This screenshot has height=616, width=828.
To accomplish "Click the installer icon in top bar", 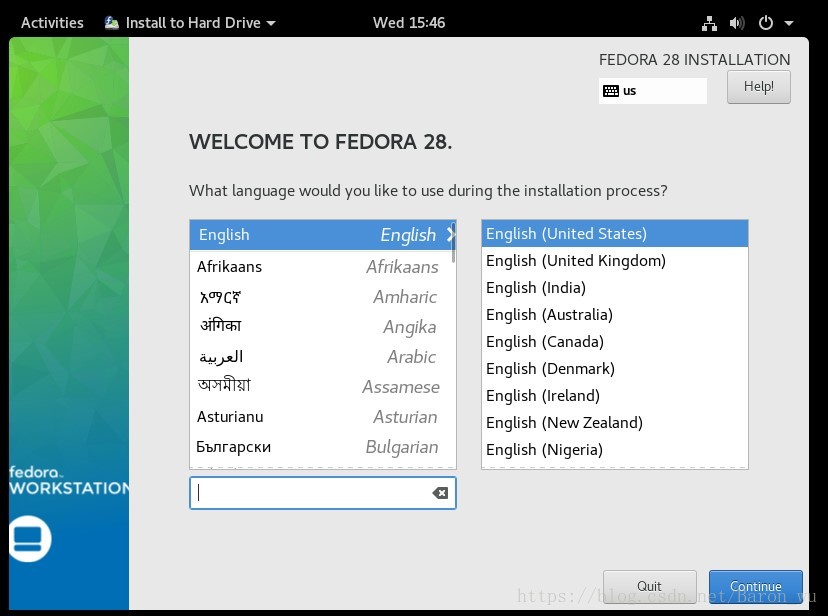I will (x=111, y=23).
